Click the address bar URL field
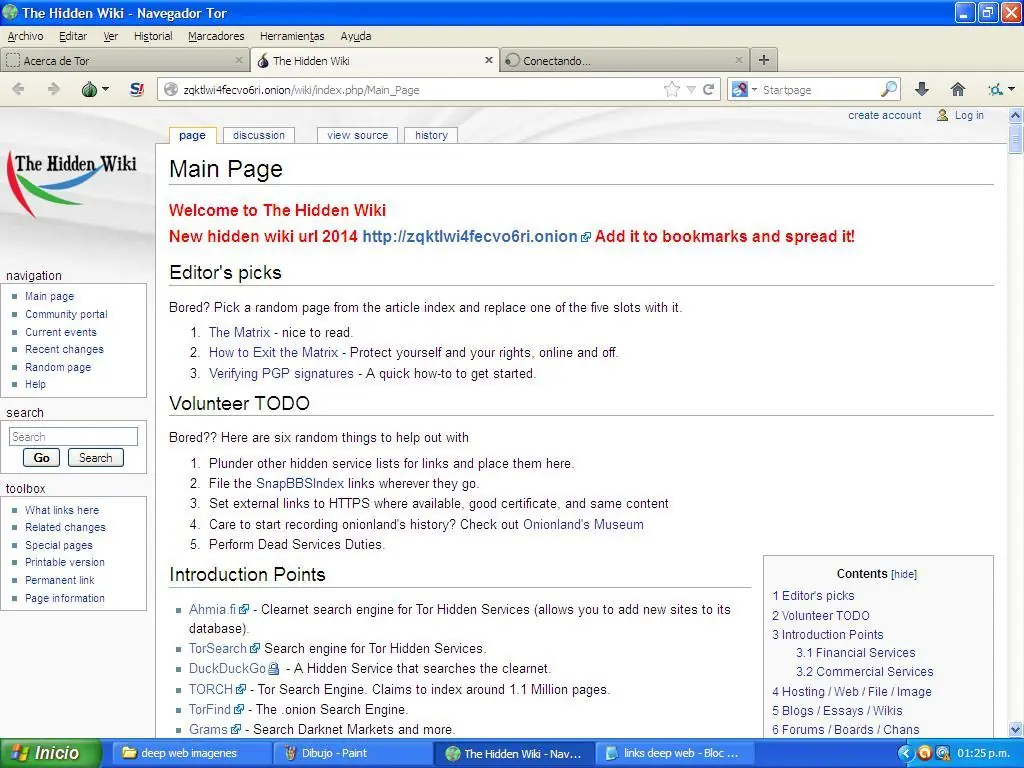Screen dimensions: 1024x768 click(418, 89)
